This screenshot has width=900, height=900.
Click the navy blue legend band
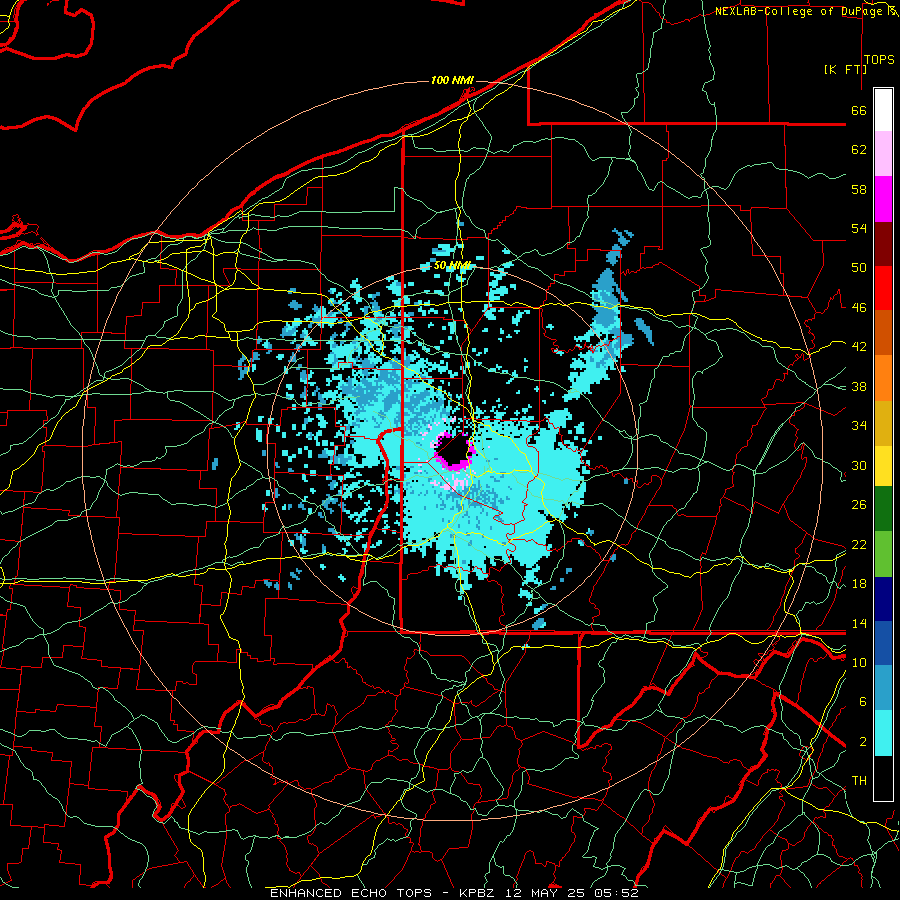pos(883,599)
